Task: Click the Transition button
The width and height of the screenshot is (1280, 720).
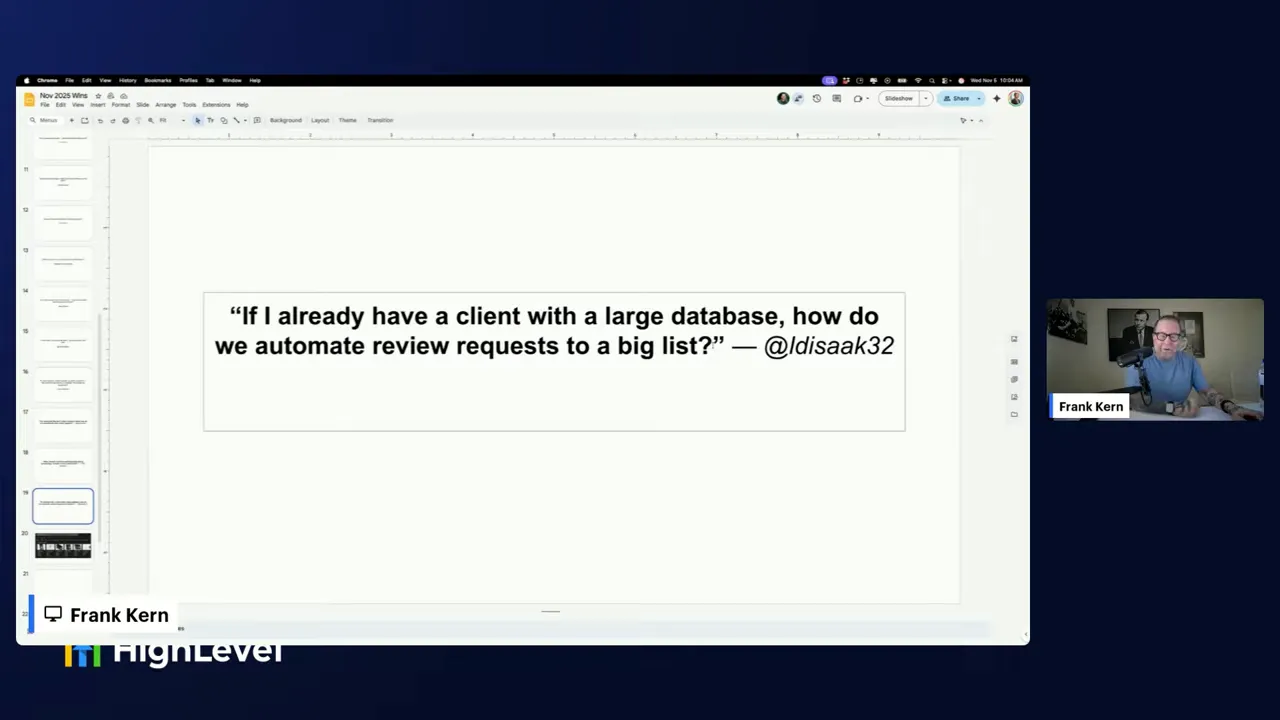Action: coord(380,120)
